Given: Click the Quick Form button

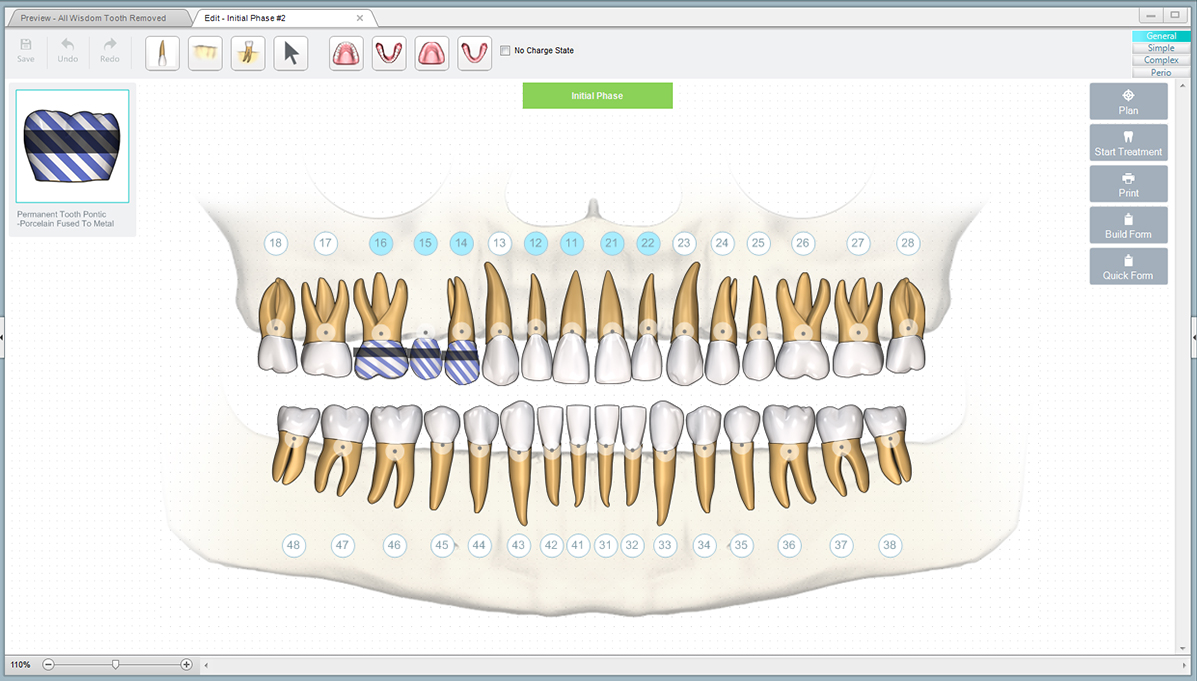Looking at the screenshot, I should click(1128, 265).
